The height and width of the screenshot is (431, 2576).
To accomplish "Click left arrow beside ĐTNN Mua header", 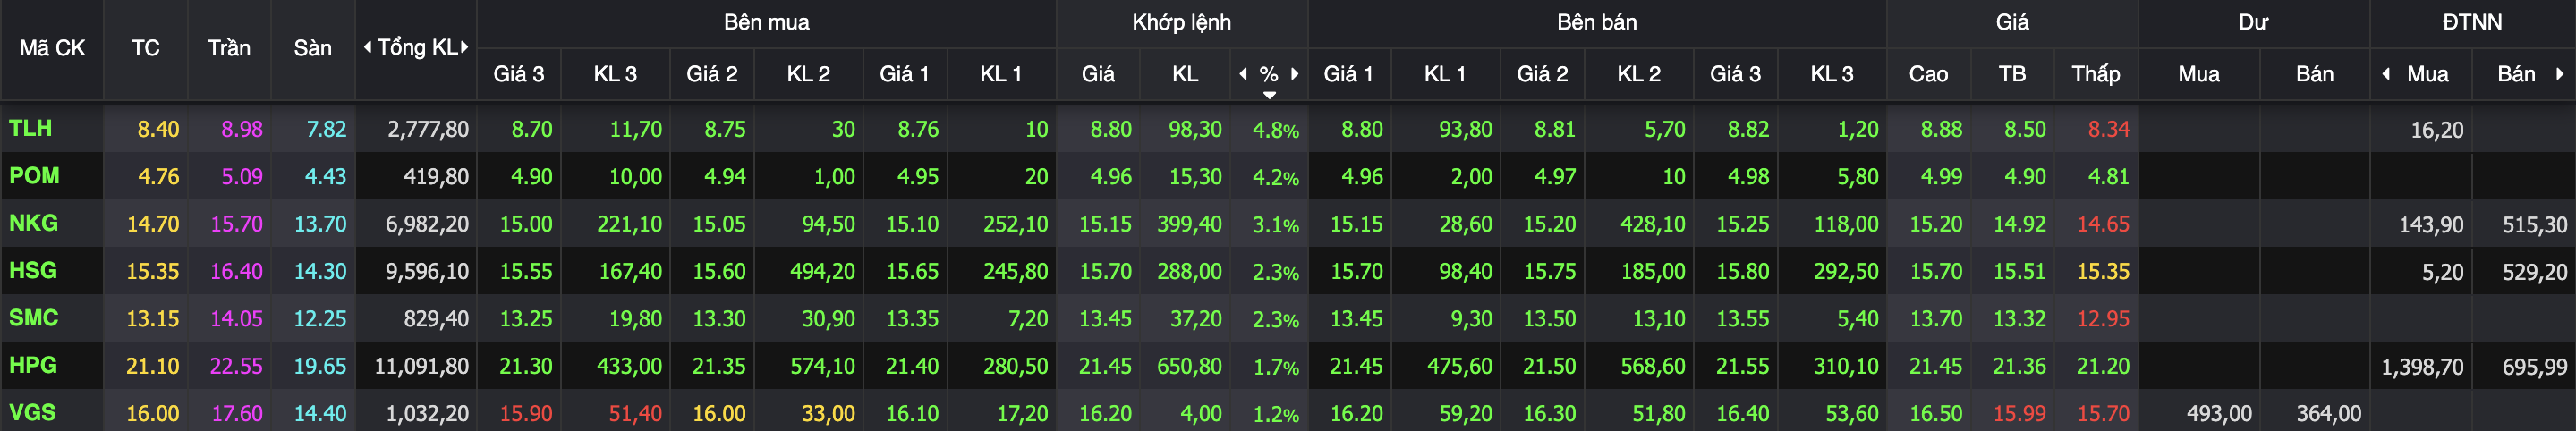I will point(2386,73).
